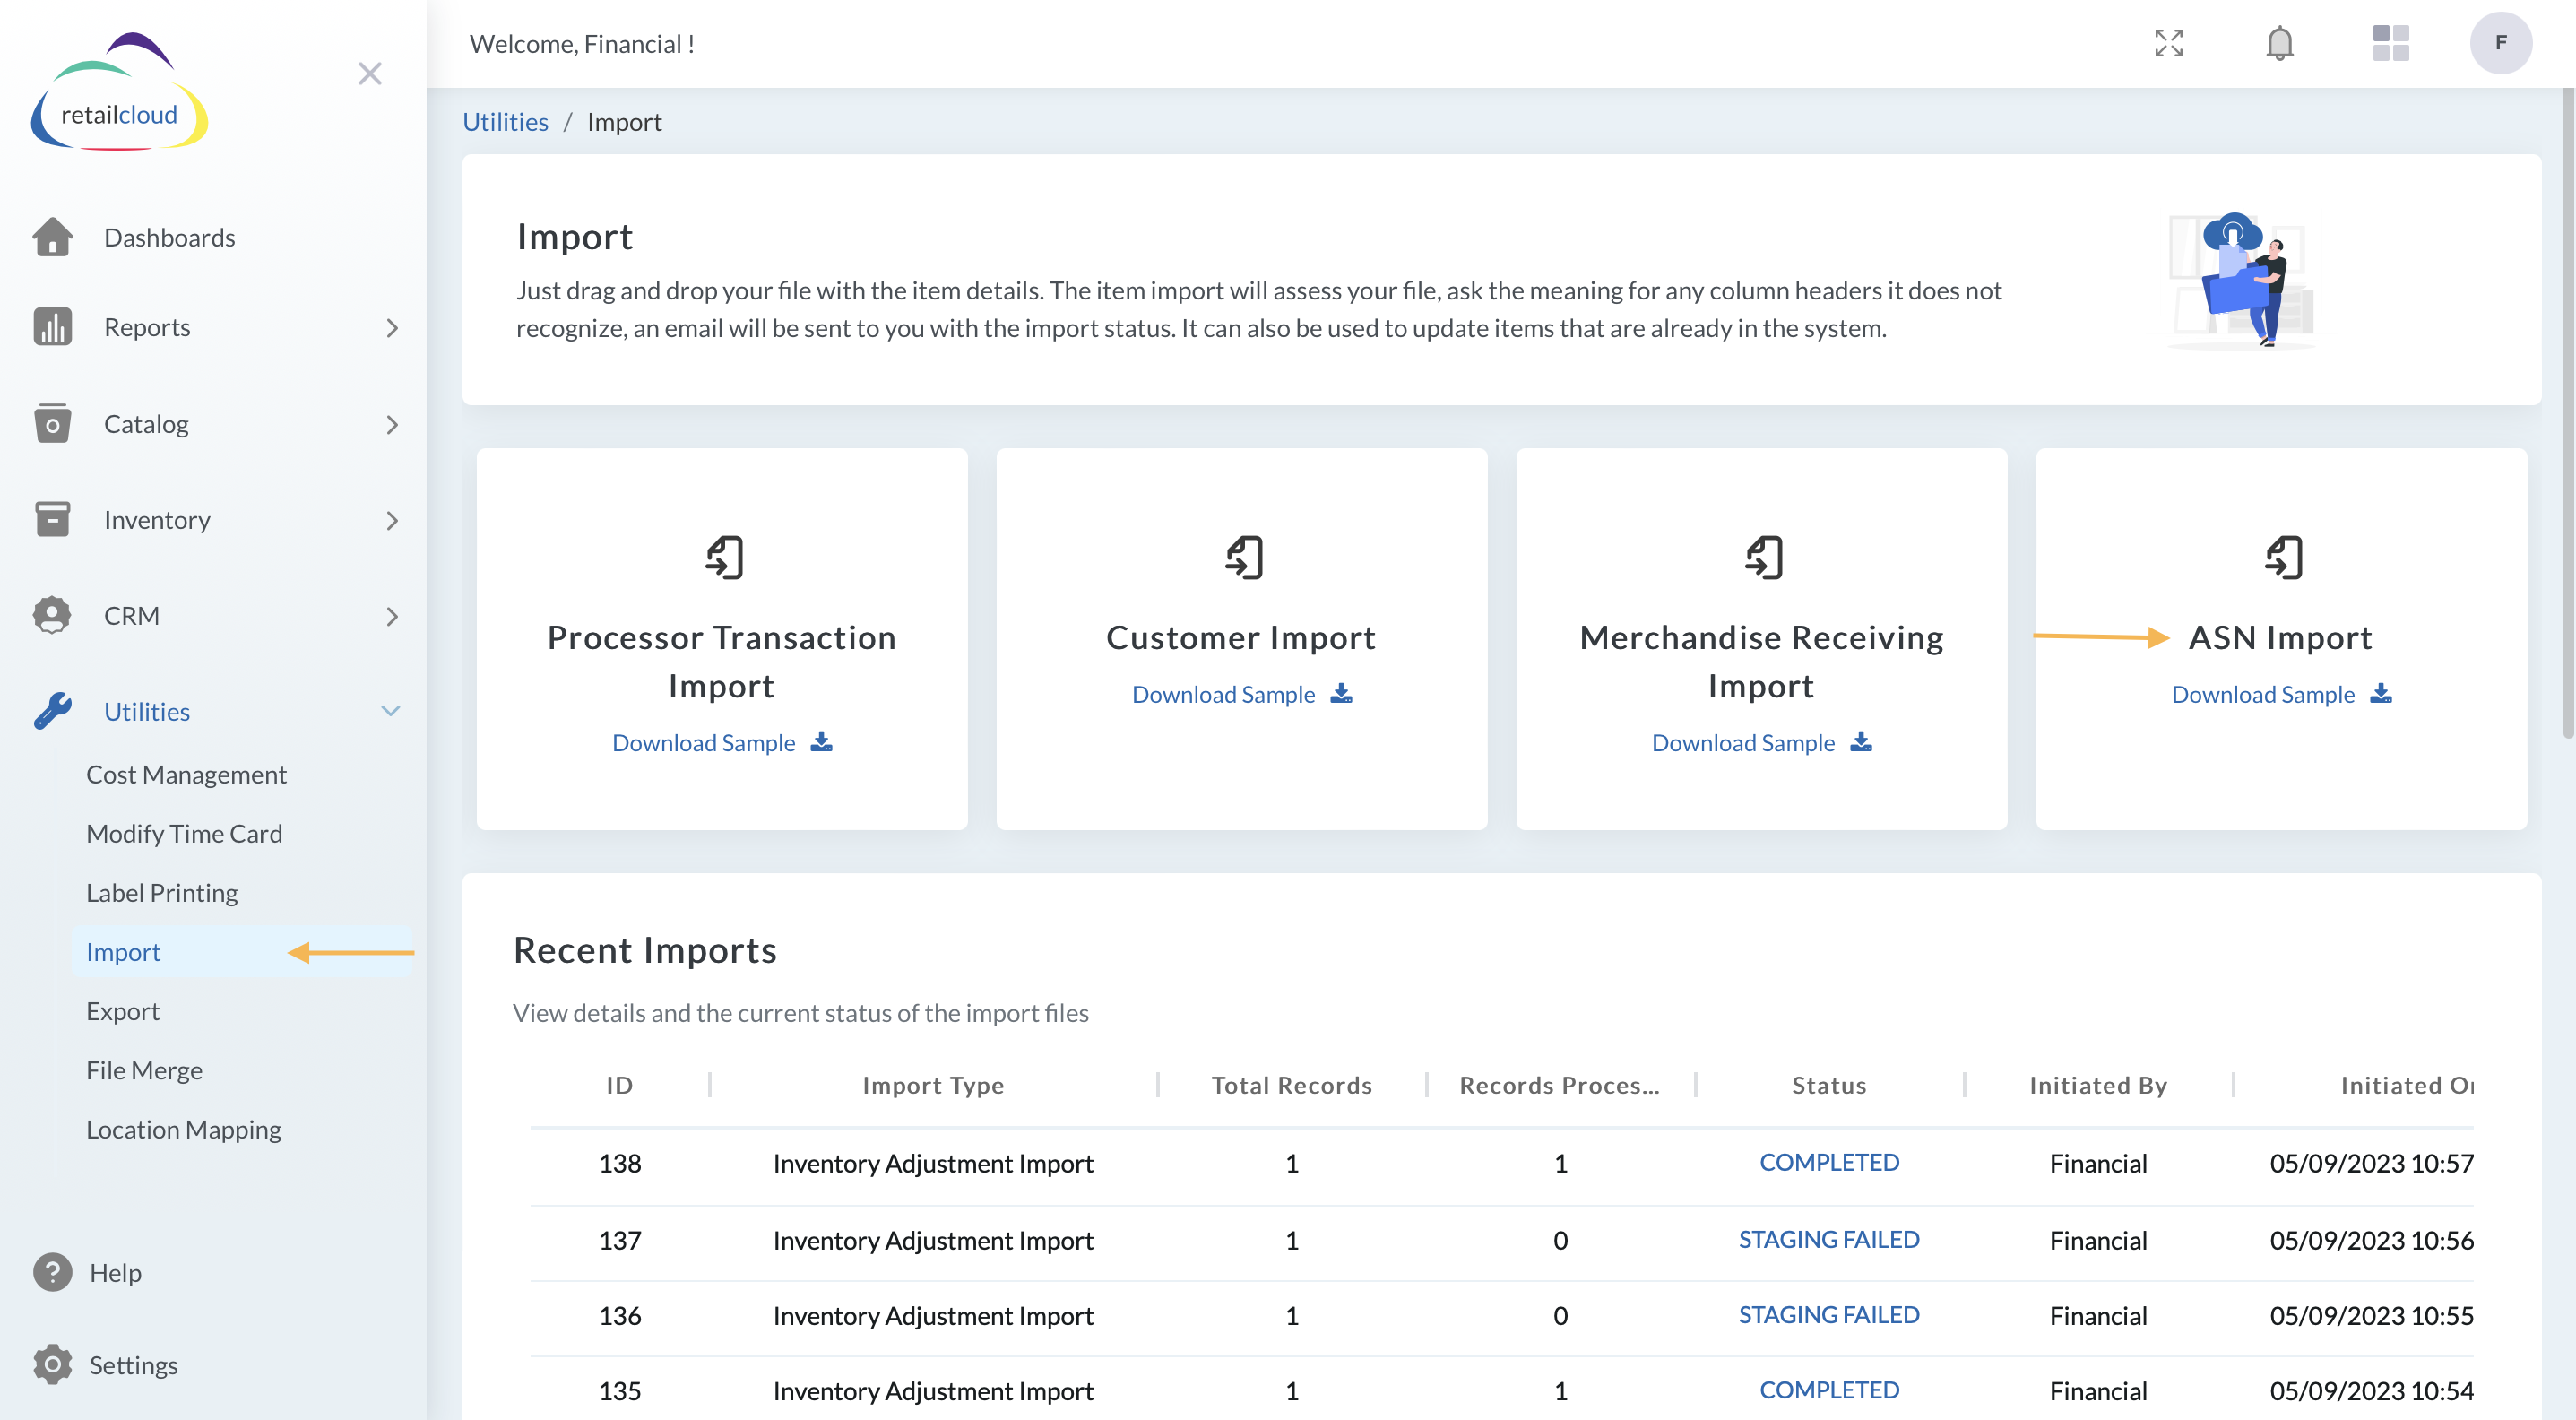Open notifications bell icon

click(2279, 43)
